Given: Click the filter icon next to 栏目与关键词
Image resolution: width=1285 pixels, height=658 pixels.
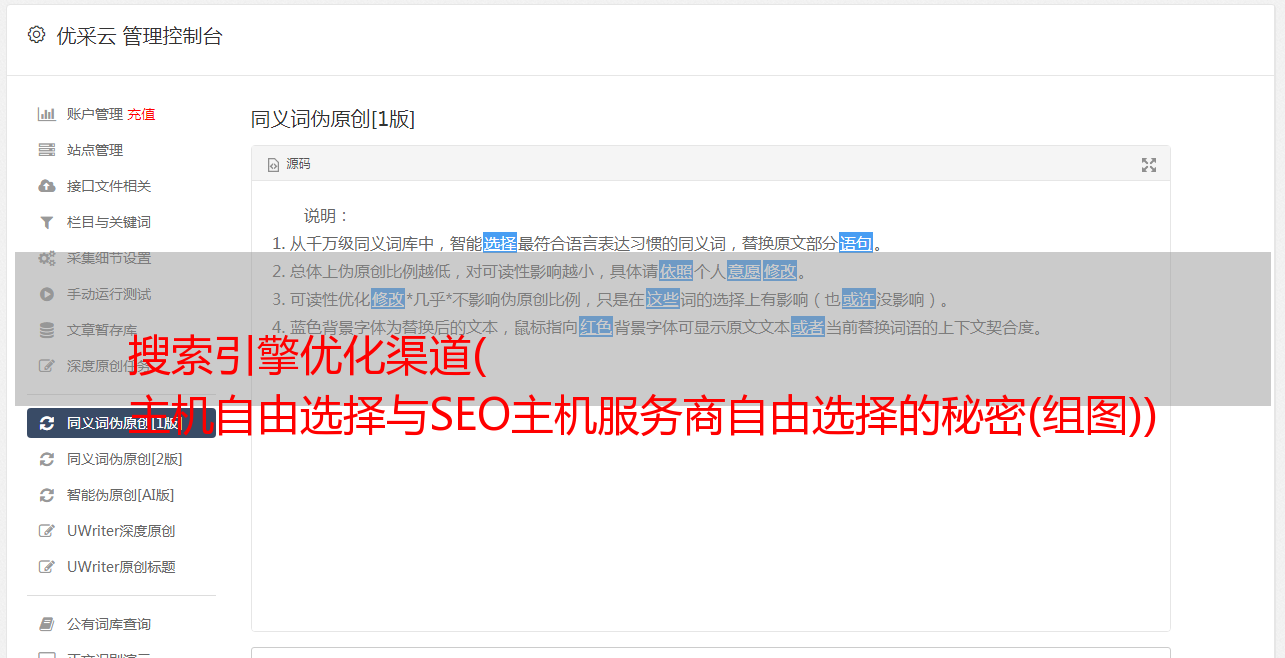Looking at the screenshot, I should (x=46, y=222).
